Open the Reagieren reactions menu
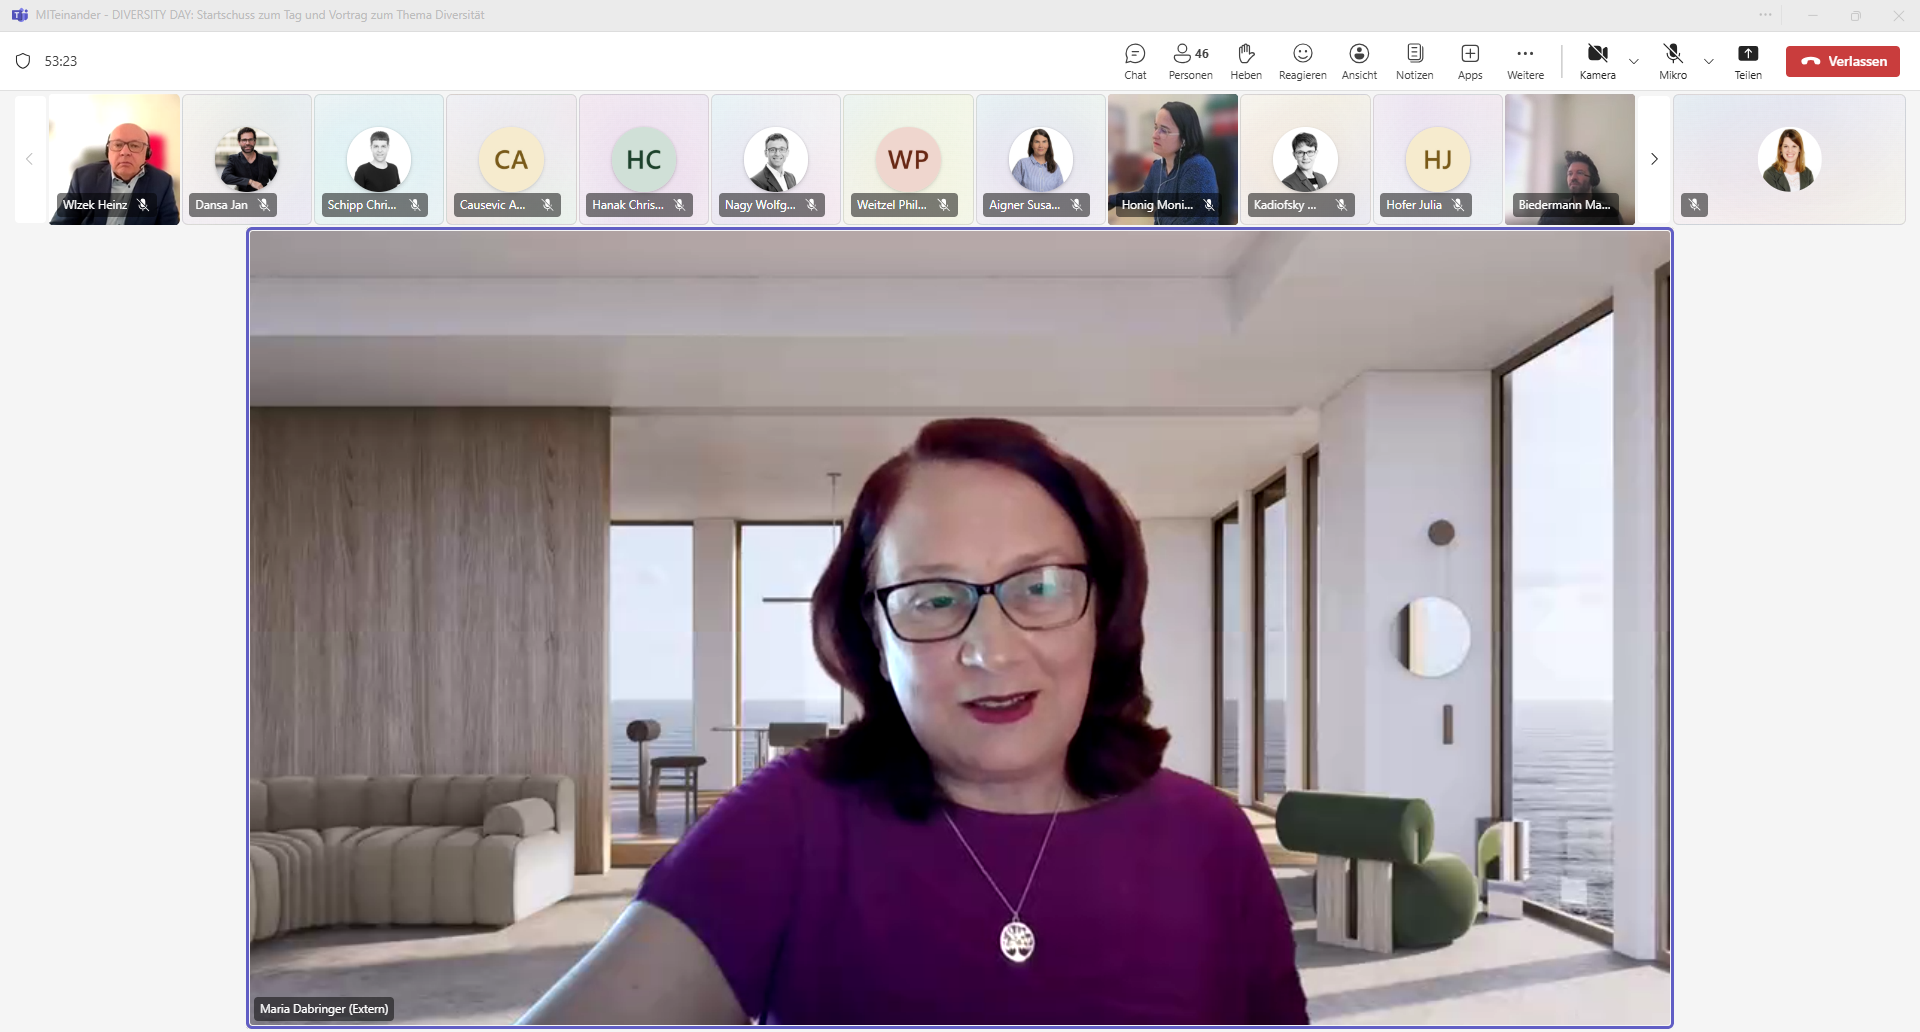The width and height of the screenshot is (1920, 1032). tap(1302, 61)
